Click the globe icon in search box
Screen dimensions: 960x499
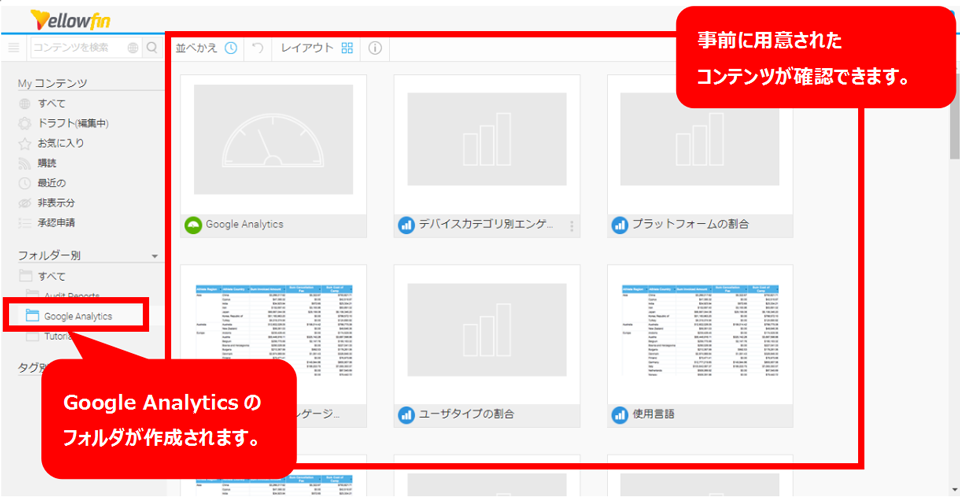click(x=133, y=48)
